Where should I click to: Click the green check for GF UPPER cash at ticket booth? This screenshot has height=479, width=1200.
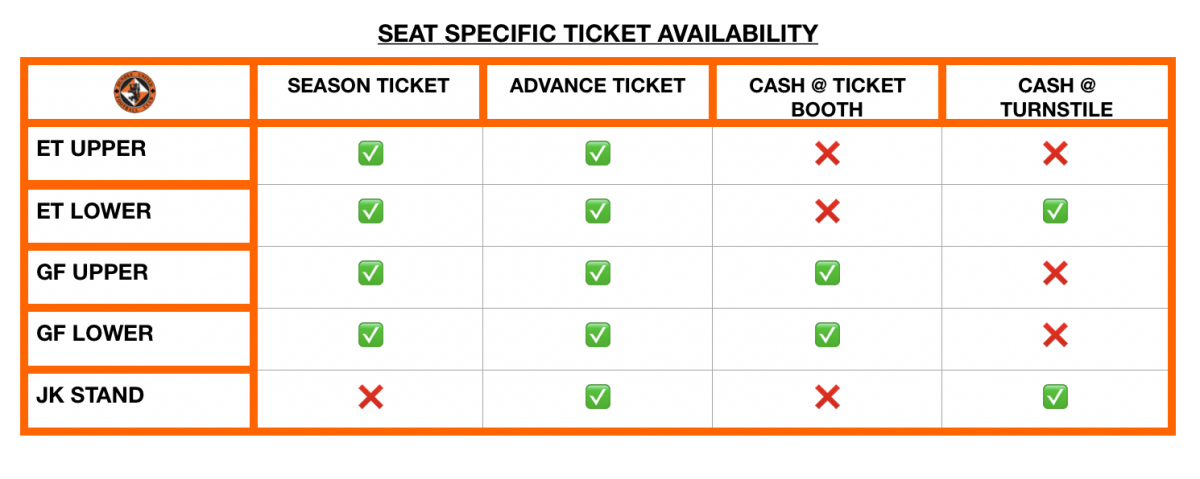tap(827, 273)
